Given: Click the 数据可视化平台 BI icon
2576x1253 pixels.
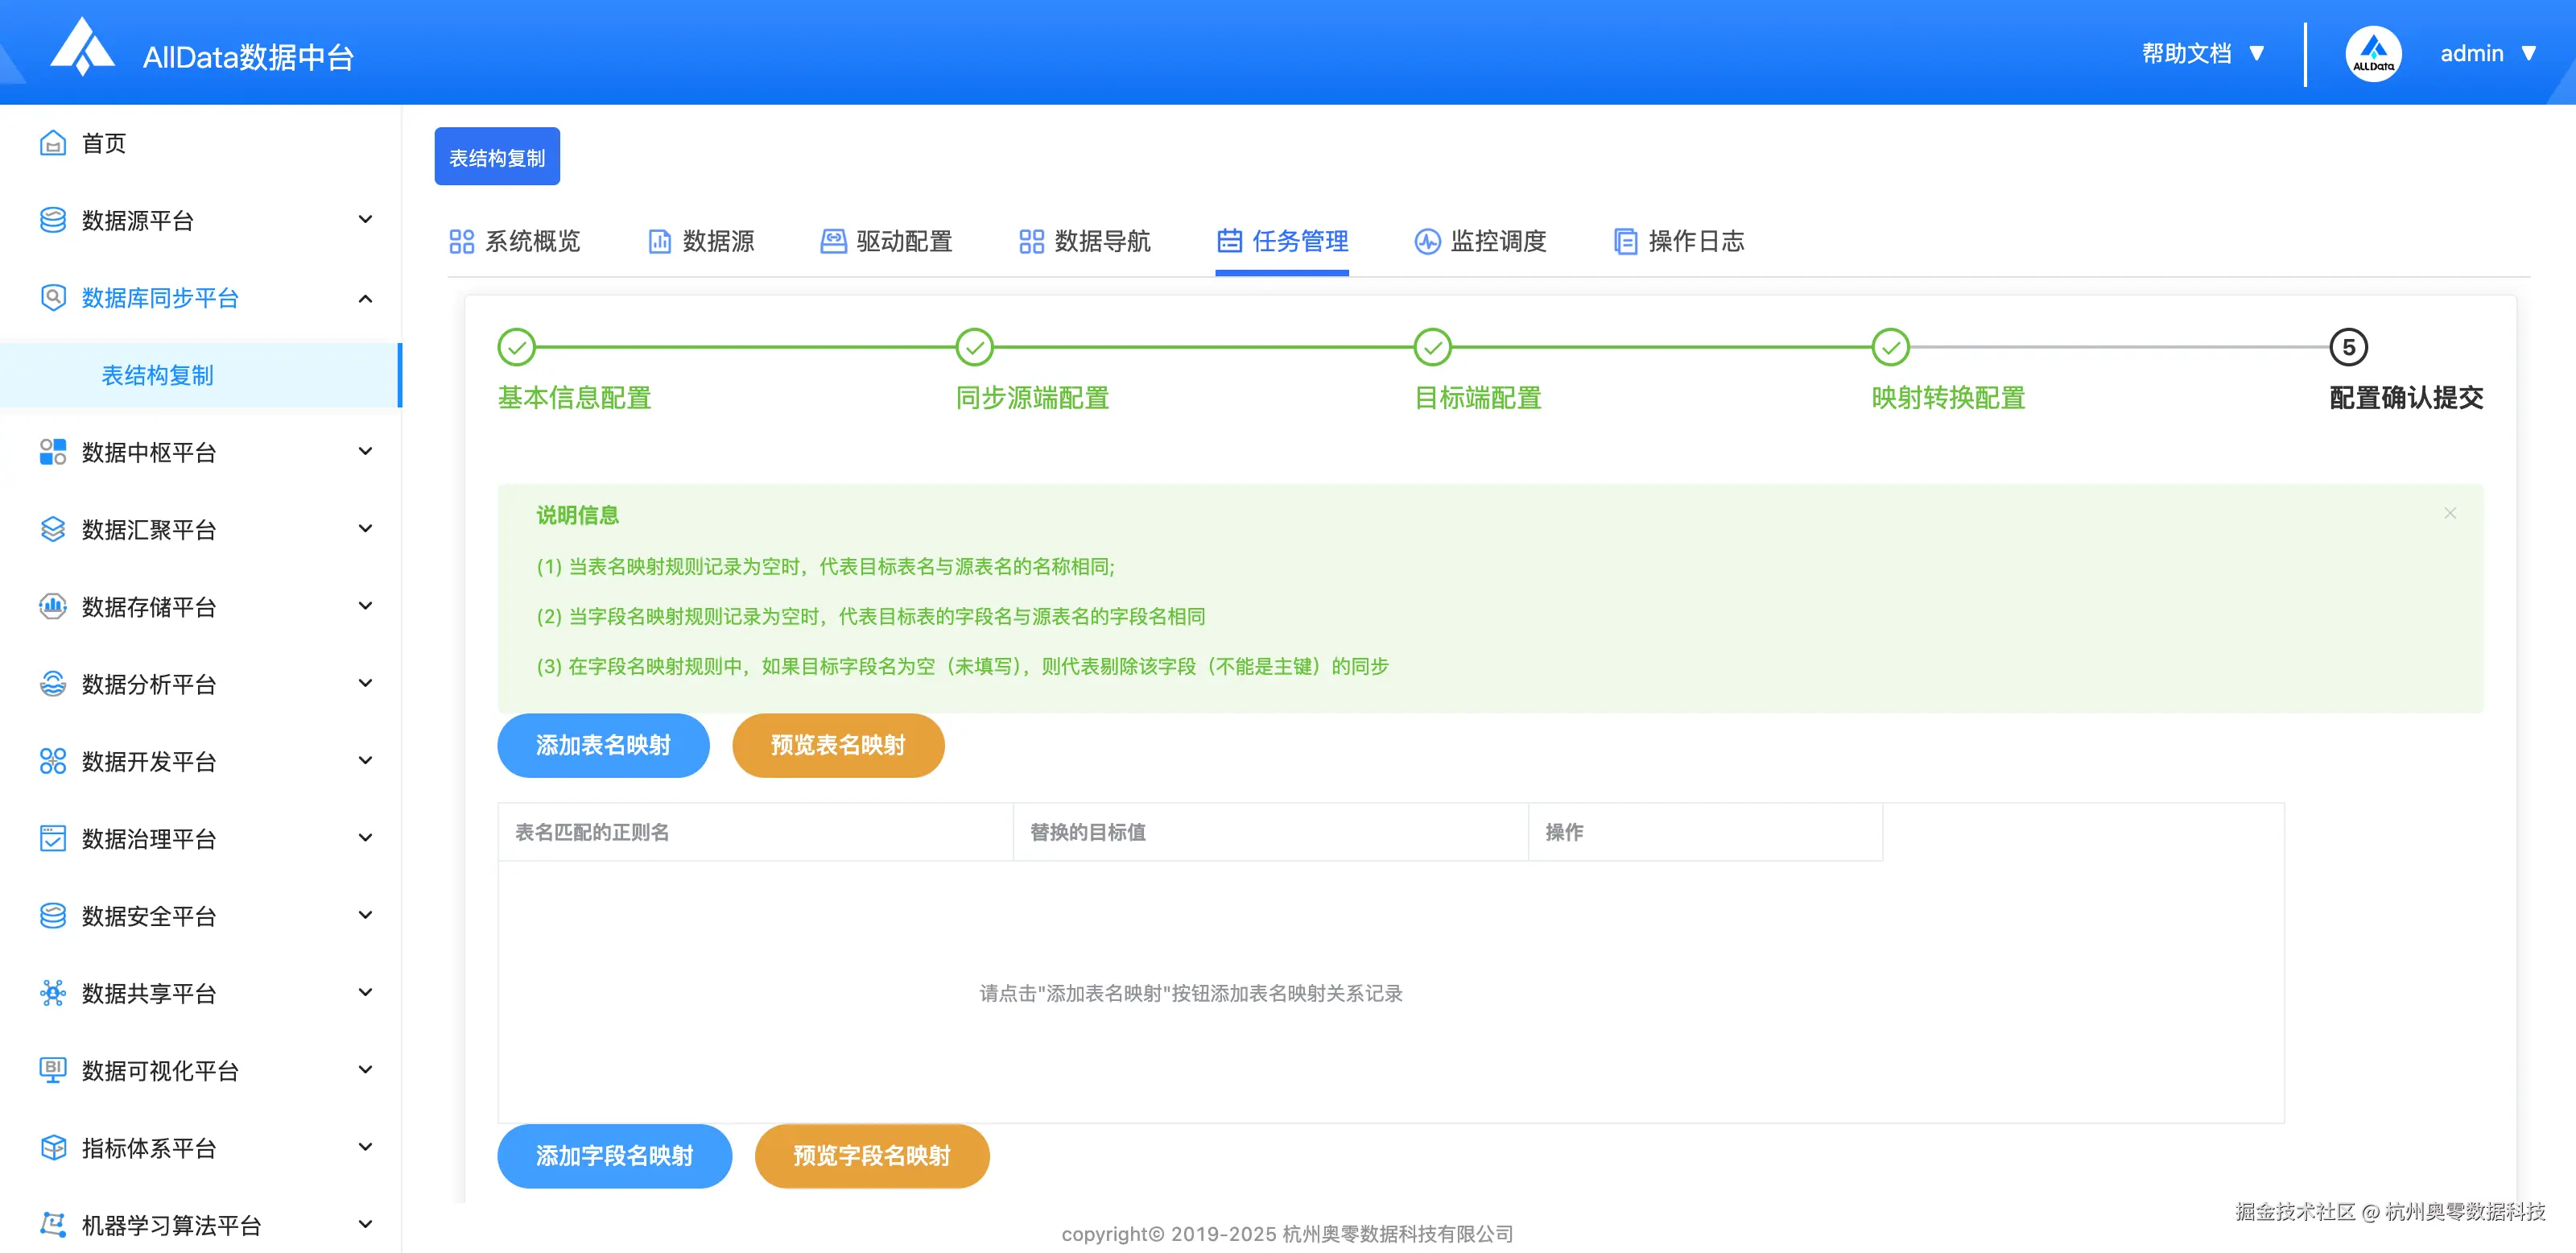Looking at the screenshot, I should click(53, 1070).
